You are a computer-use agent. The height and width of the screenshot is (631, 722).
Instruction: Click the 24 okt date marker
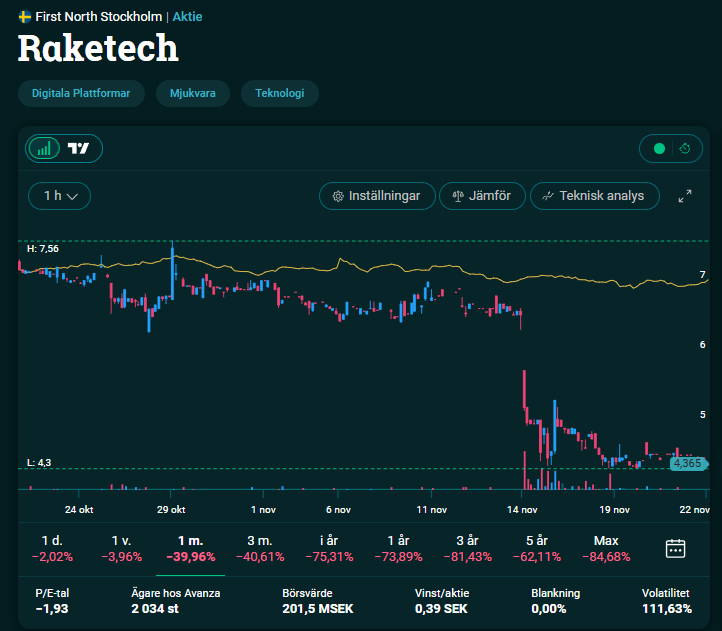tap(79, 510)
